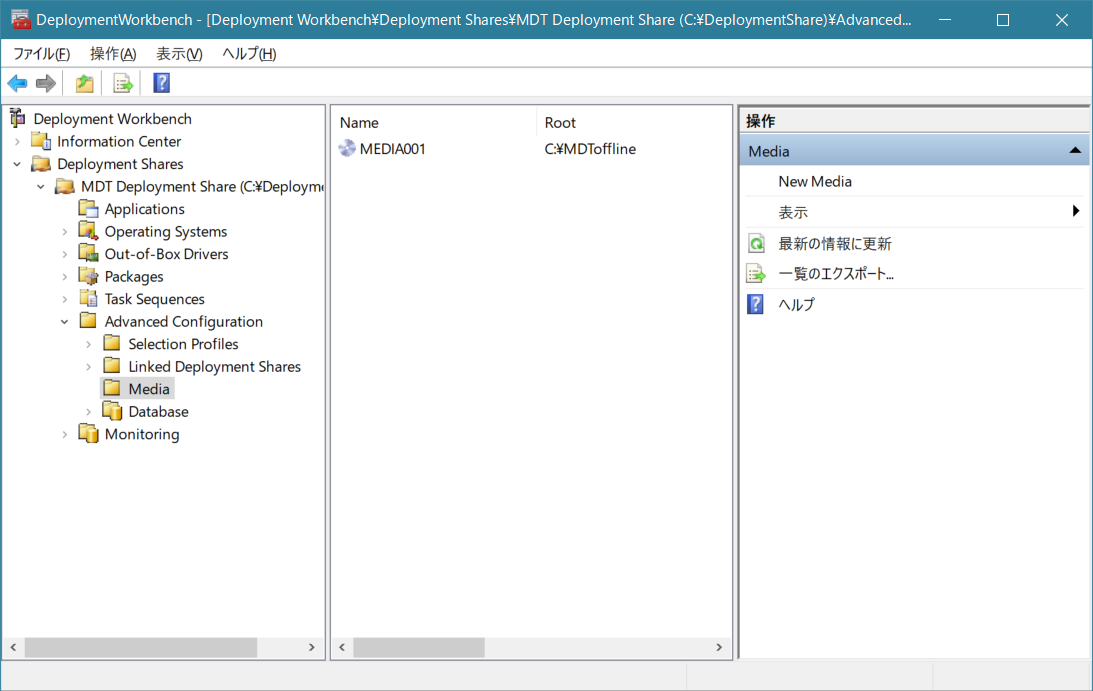Open the 操作(A) menu
Image resolution: width=1093 pixels, height=691 pixels.
113,54
